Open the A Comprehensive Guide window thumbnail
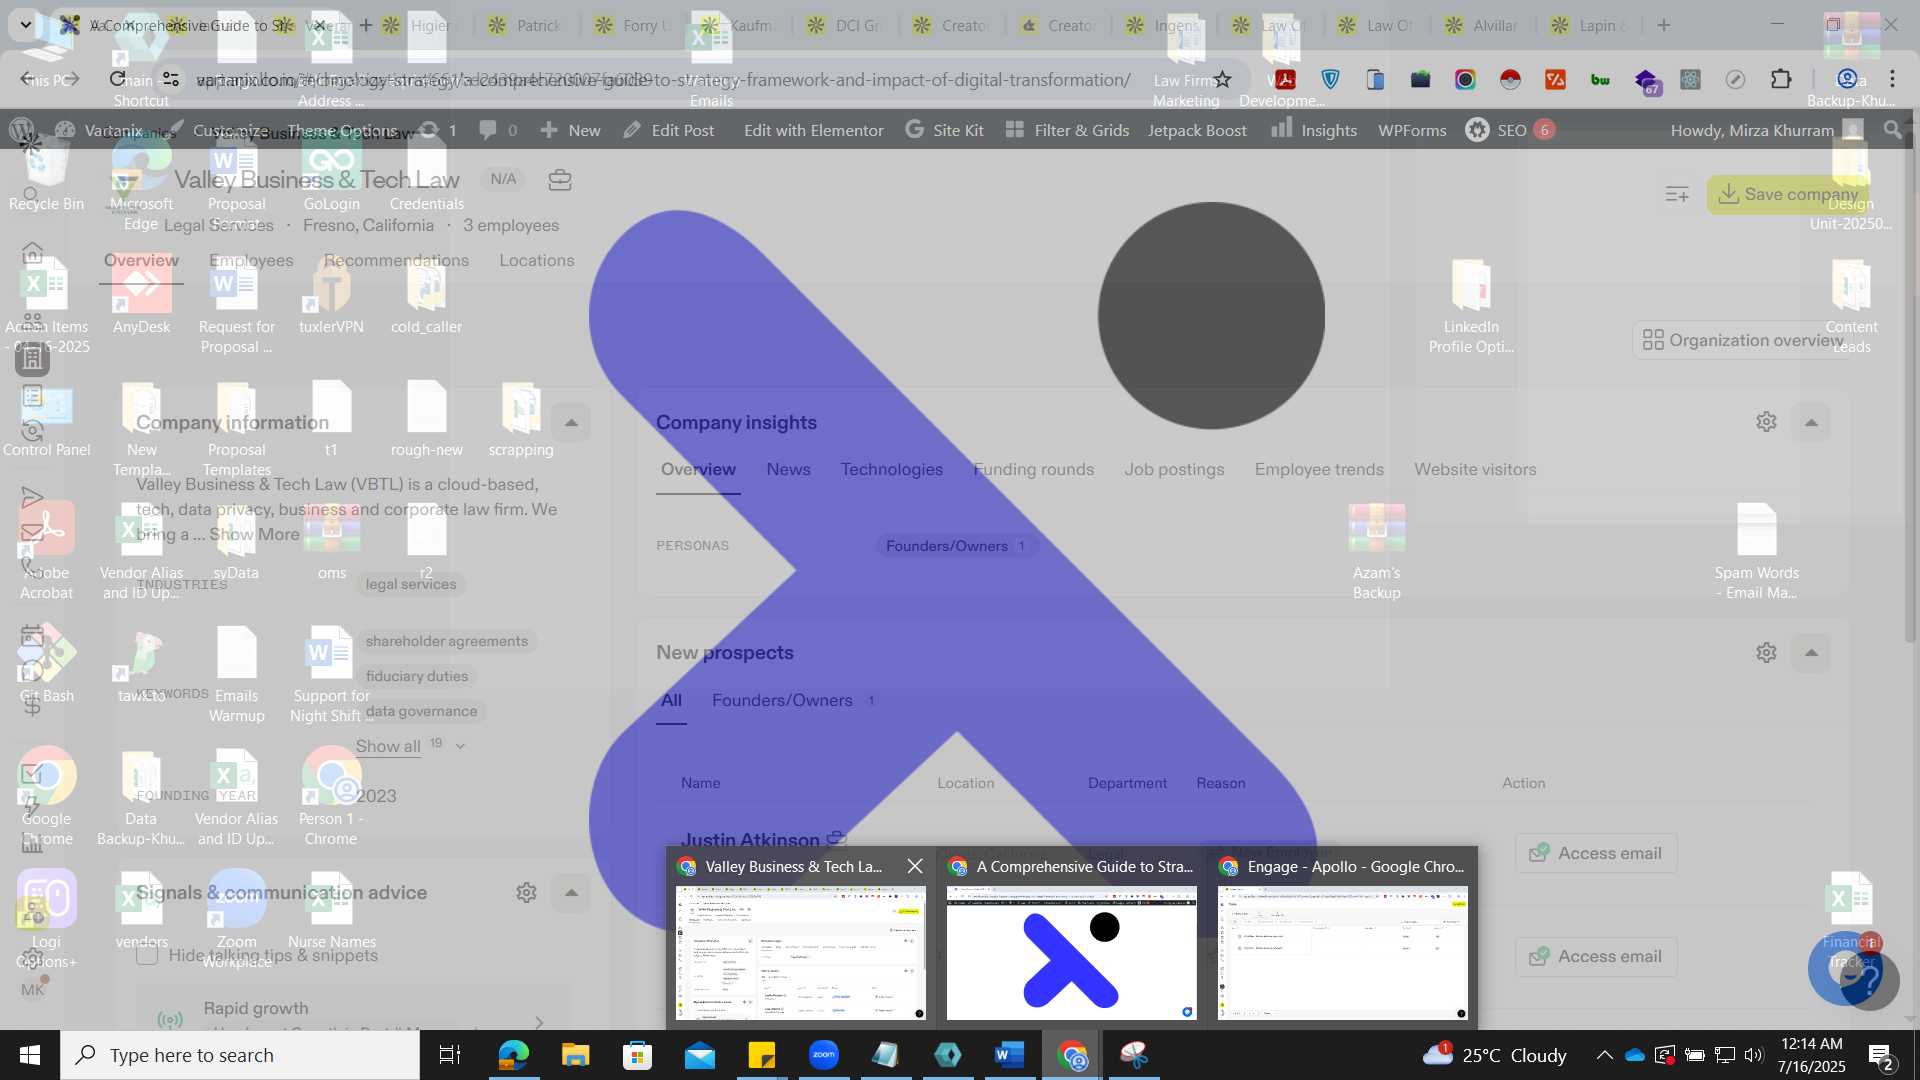 pos(1072,953)
